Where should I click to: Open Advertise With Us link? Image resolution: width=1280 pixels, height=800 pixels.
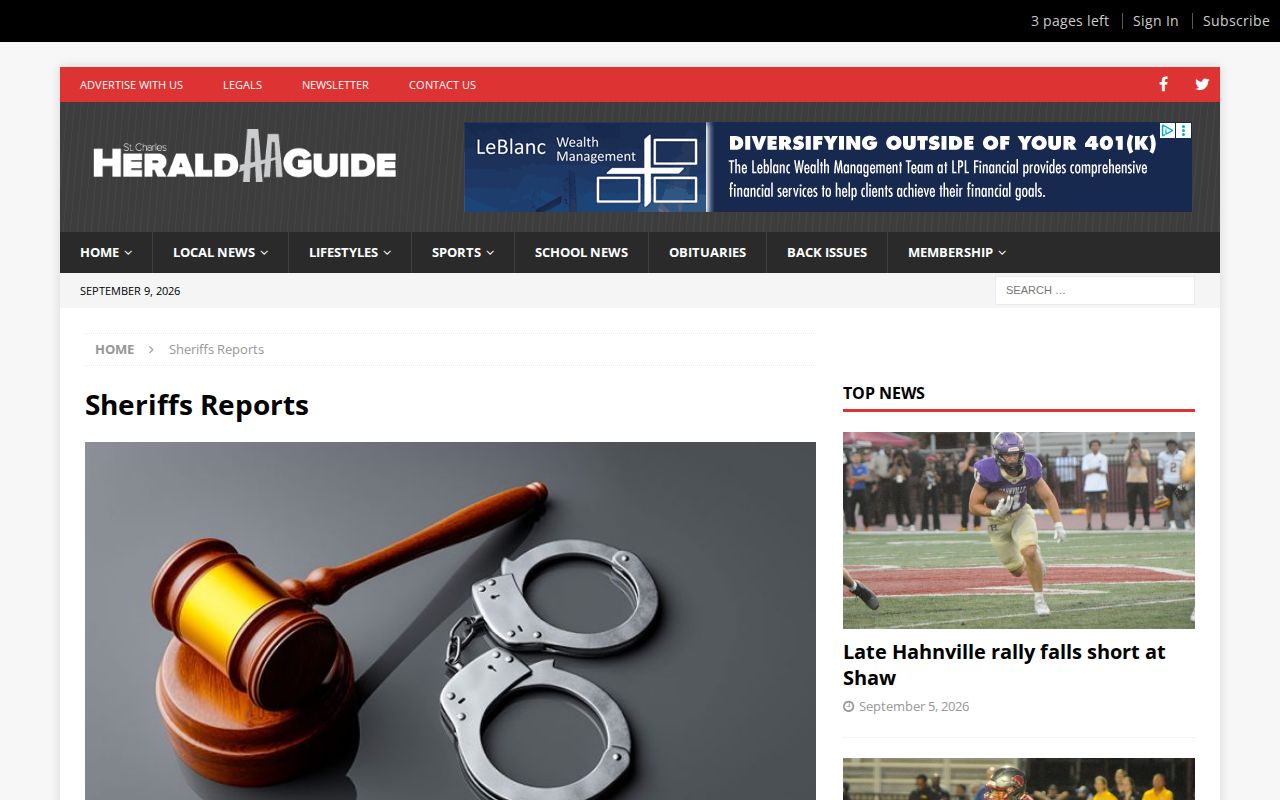(x=131, y=85)
